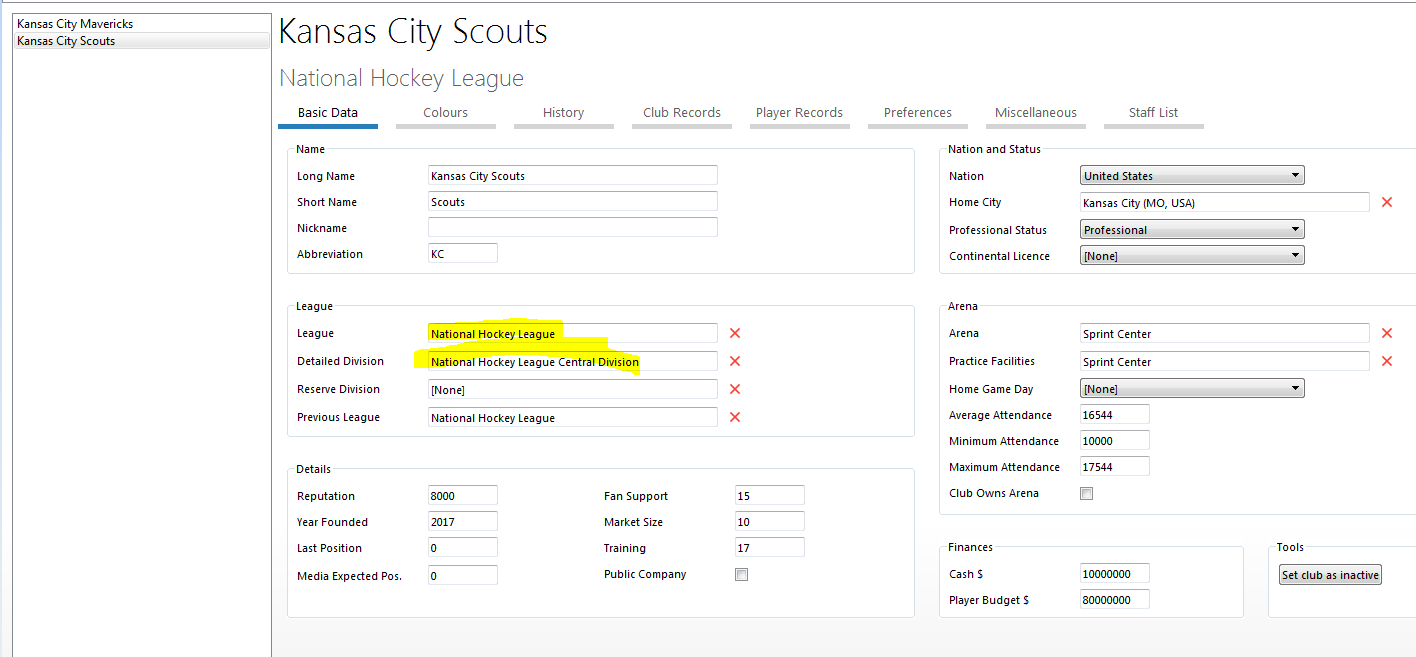Viewport: 1416px width, 657px height.
Task: Edit Media Expected Pos. field
Action: pyautogui.click(x=462, y=575)
